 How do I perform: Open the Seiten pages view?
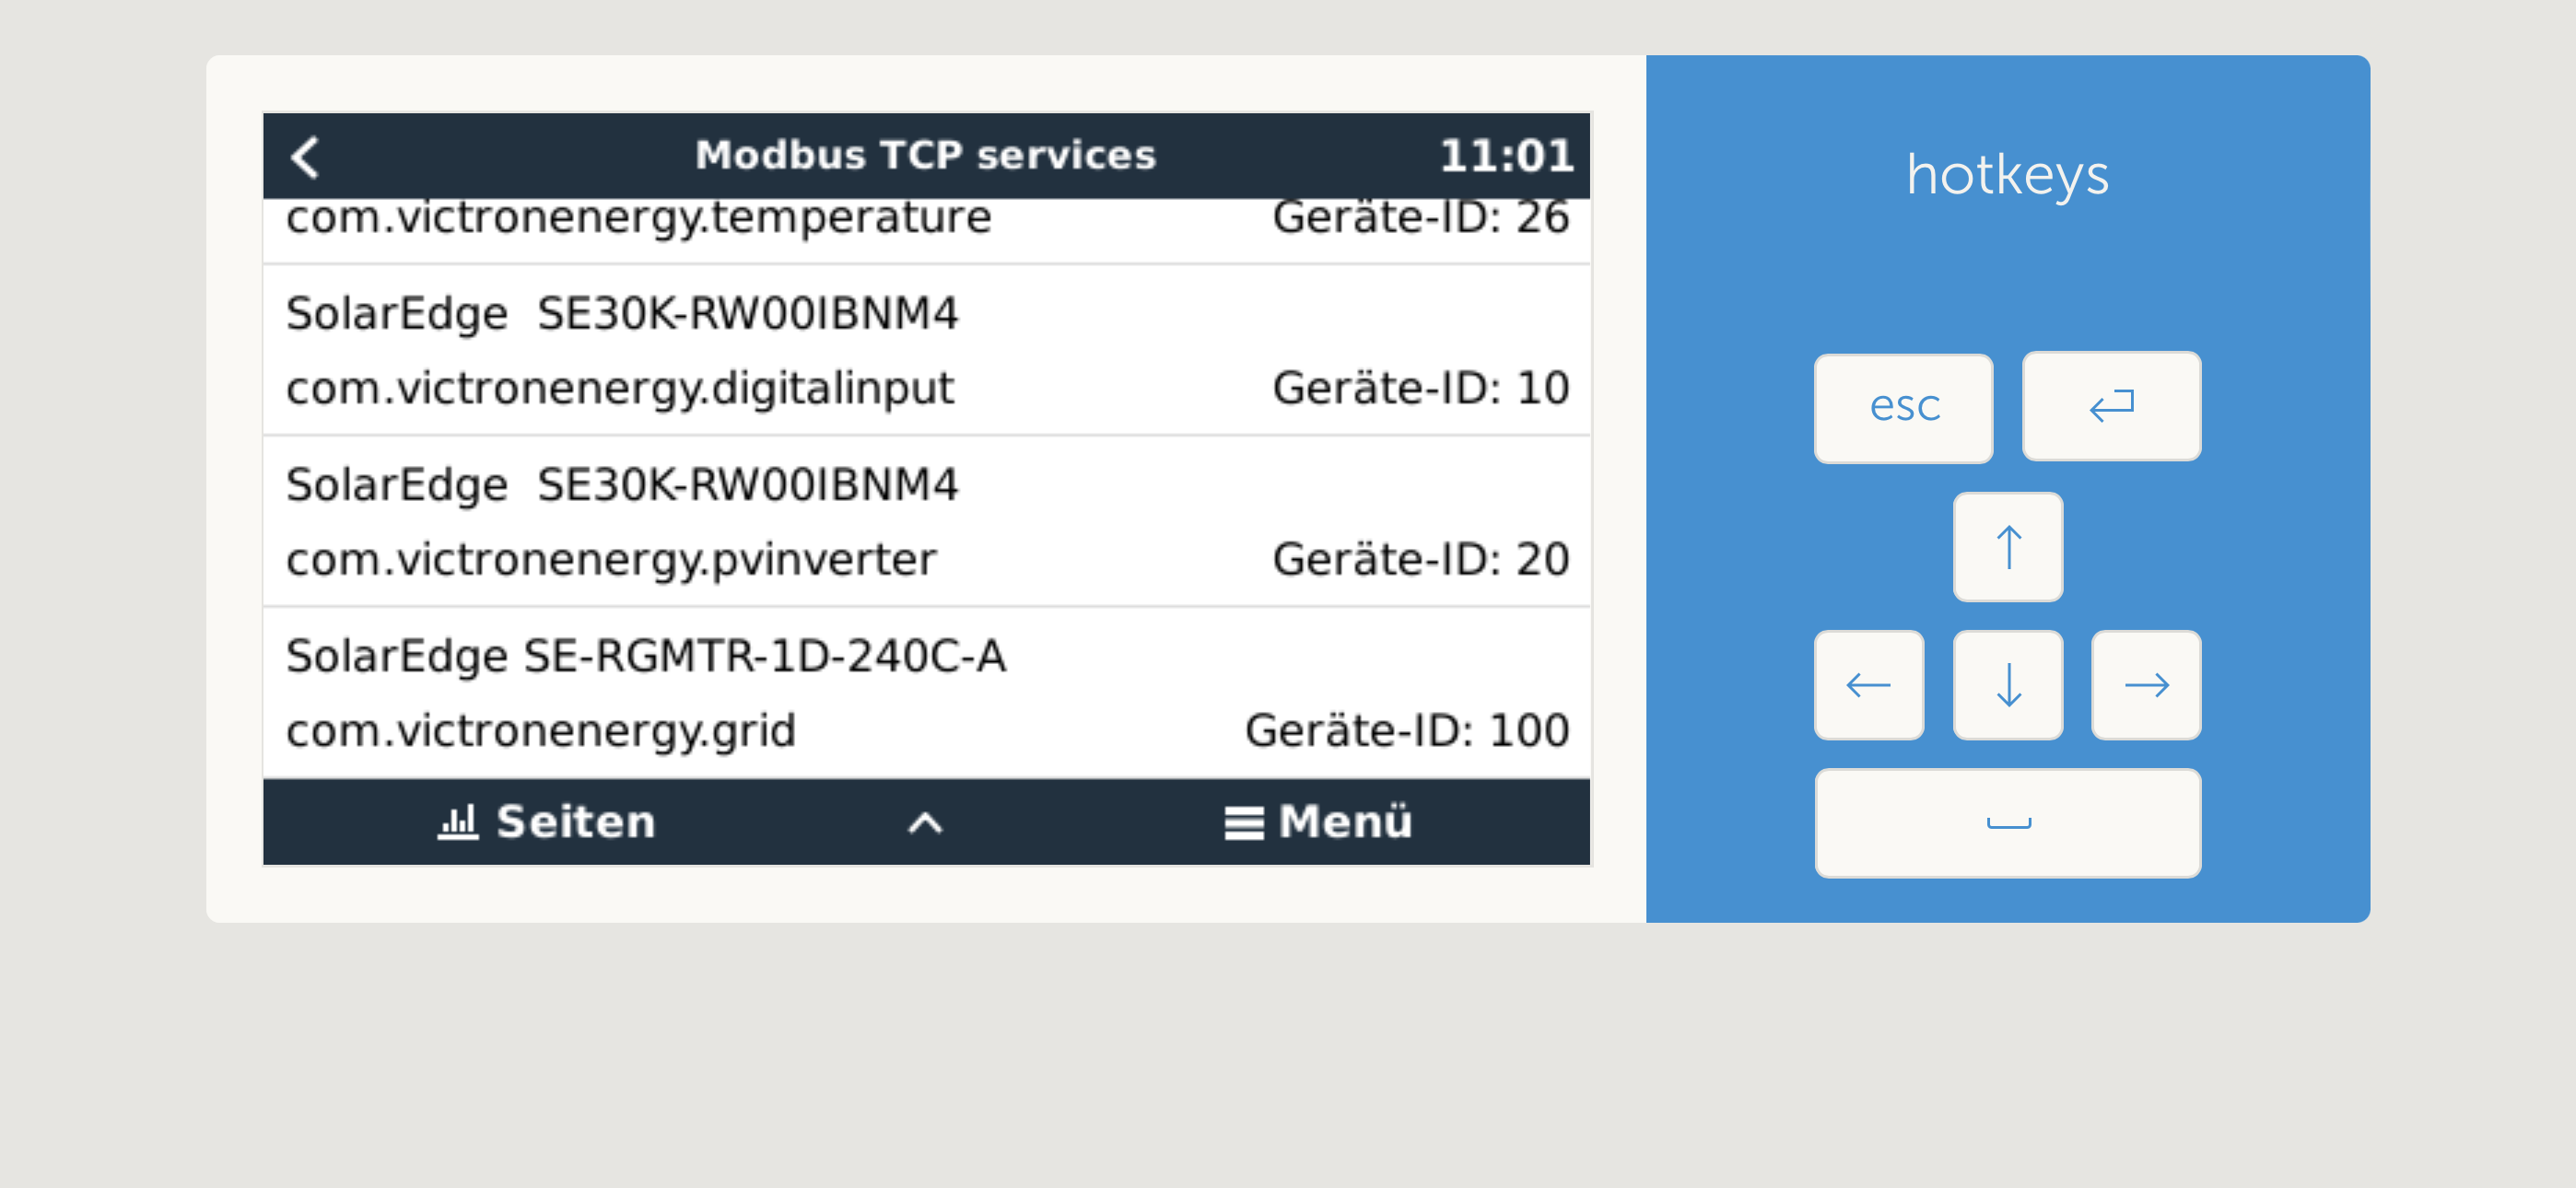click(x=547, y=822)
